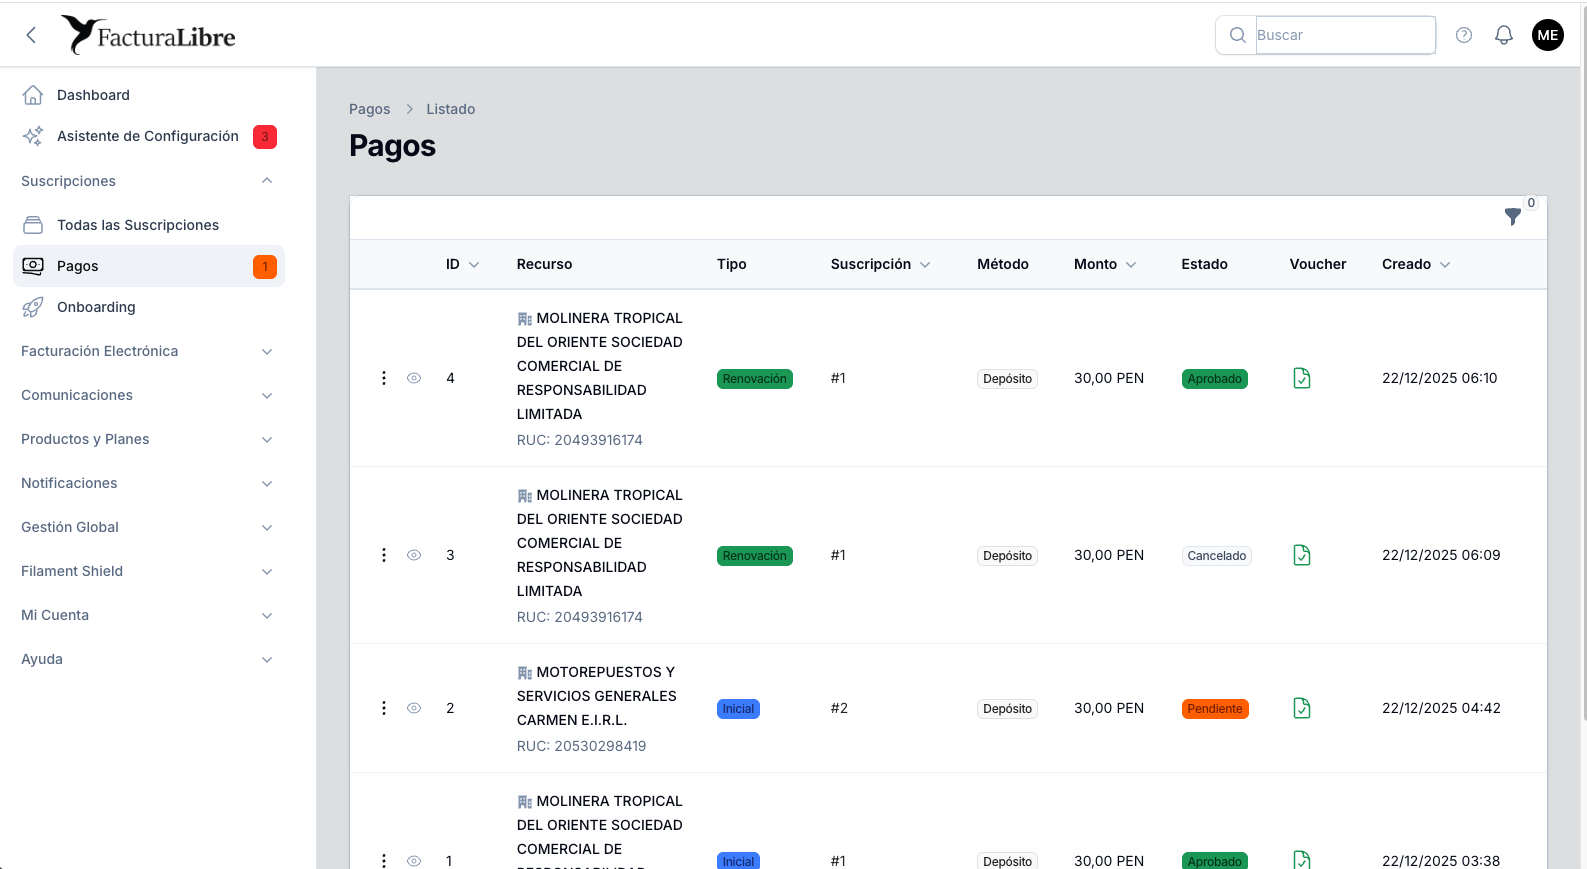Click the help question mark icon

1463,35
